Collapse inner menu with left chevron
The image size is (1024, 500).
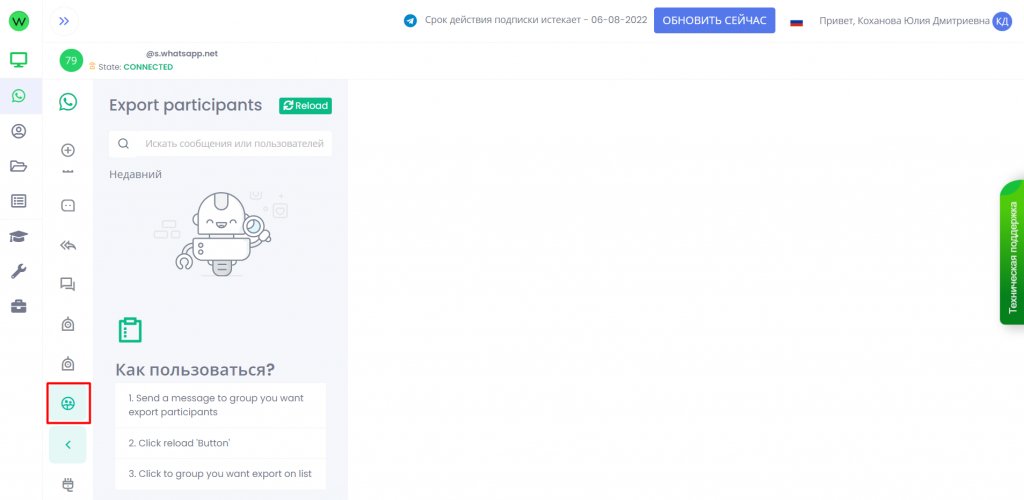tap(68, 445)
